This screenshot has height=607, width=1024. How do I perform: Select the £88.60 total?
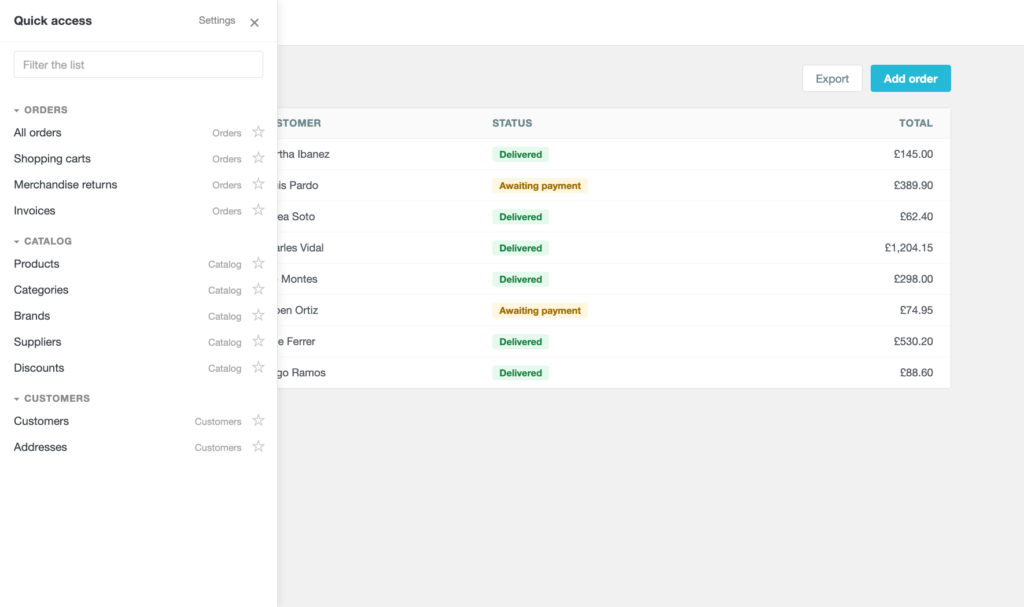click(x=916, y=373)
